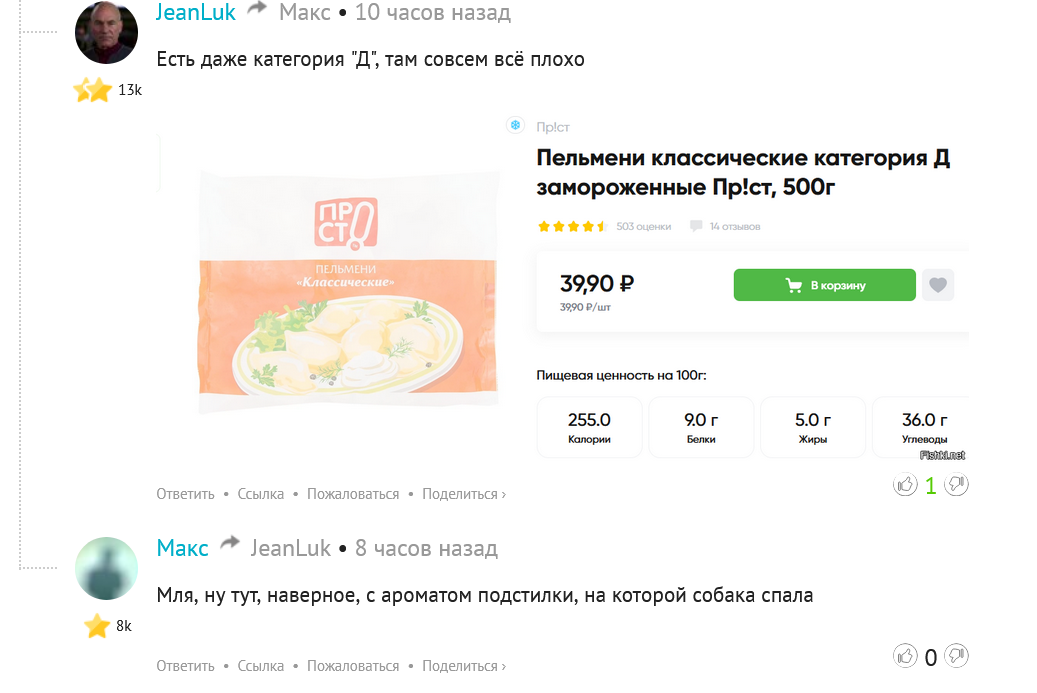Click the heart favorite icon near В корзину
The width and height of the screenshot is (1037, 693).
(x=937, y=285)
